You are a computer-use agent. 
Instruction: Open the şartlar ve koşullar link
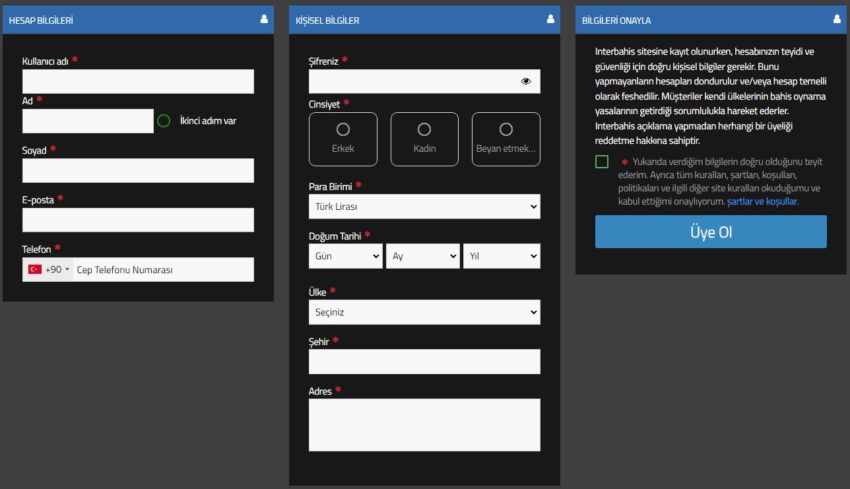coord(762,201)
